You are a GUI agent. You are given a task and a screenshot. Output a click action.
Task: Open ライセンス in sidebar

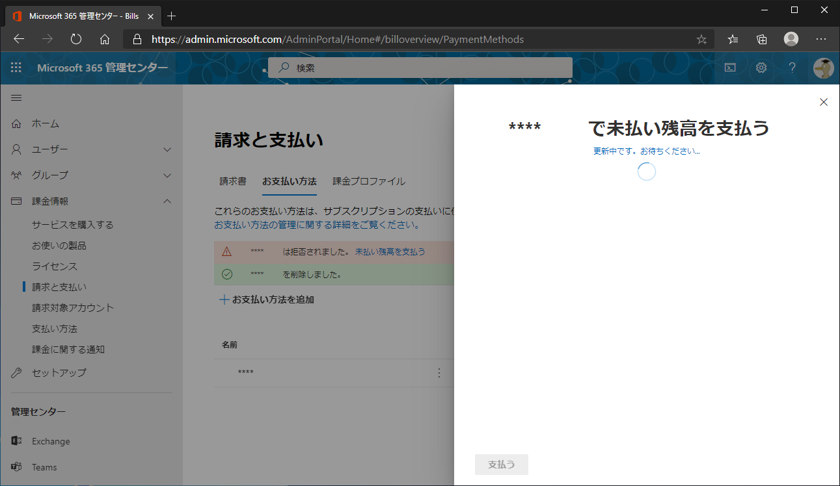click(54, 266)
